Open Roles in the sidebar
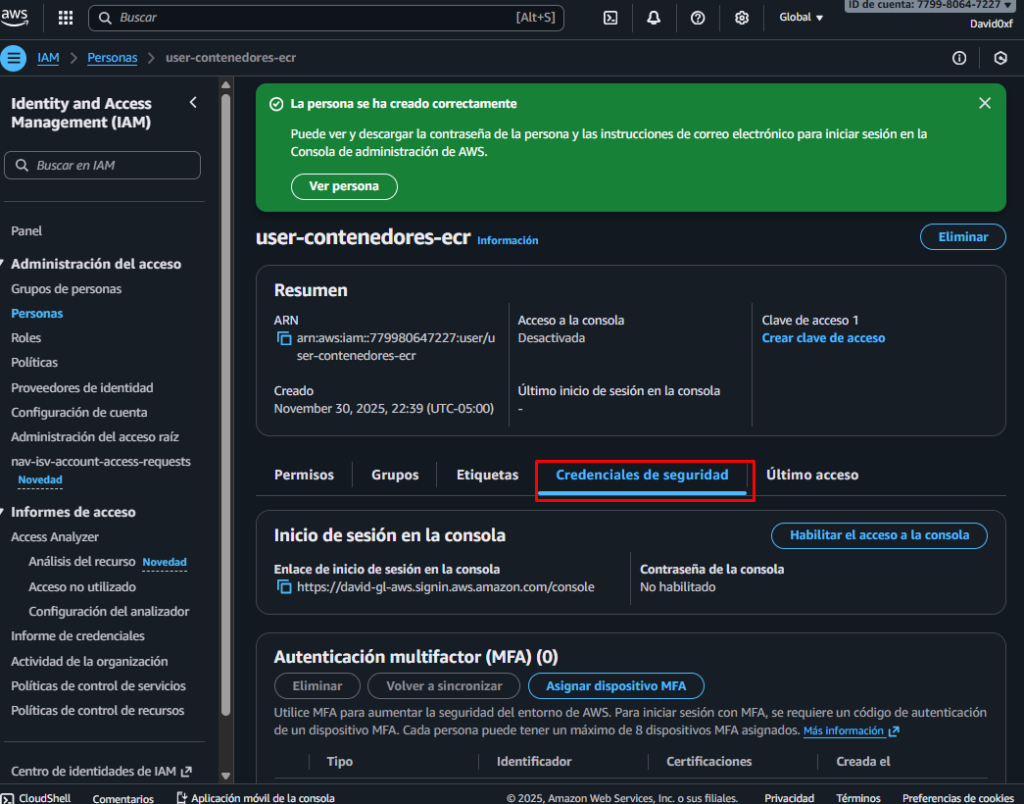This screenshot has width=1024, height=804. click(x=26, y=338)
